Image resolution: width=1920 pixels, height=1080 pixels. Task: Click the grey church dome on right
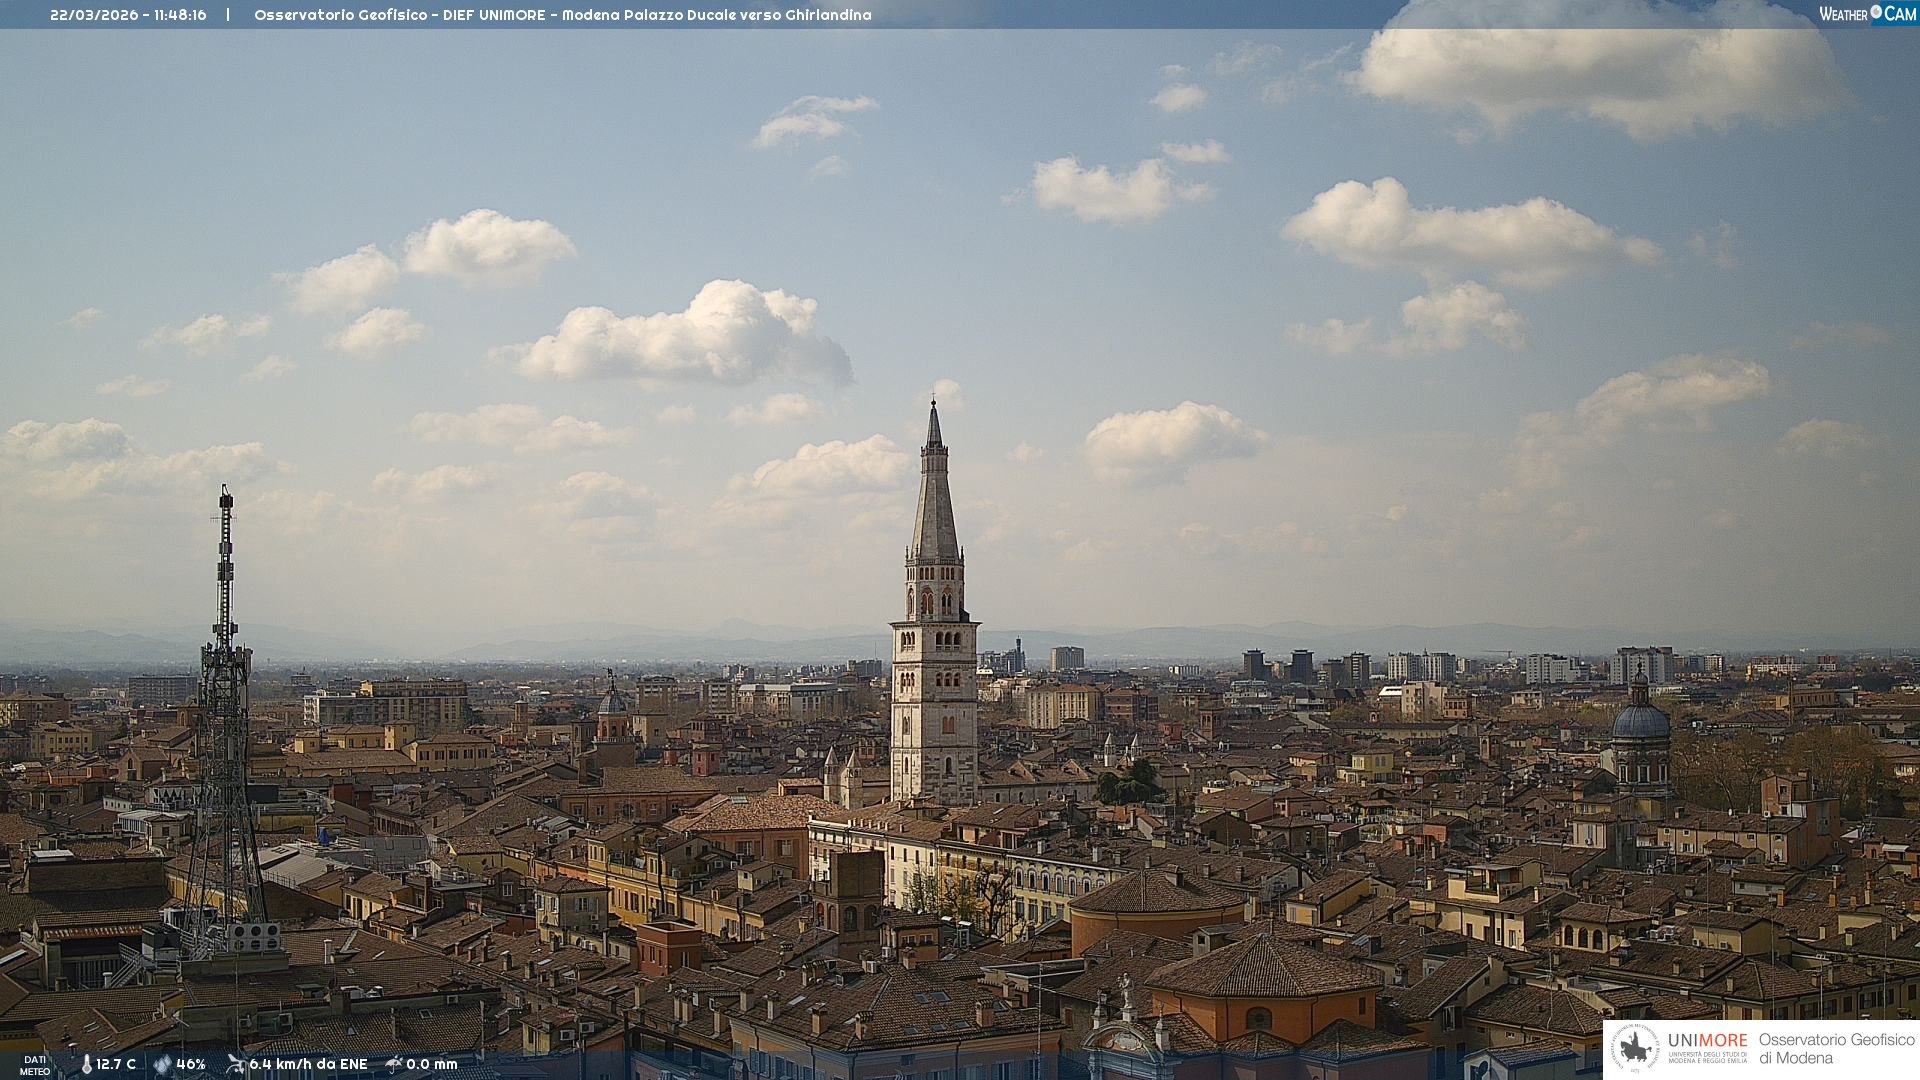click(x=1640, y=722)
